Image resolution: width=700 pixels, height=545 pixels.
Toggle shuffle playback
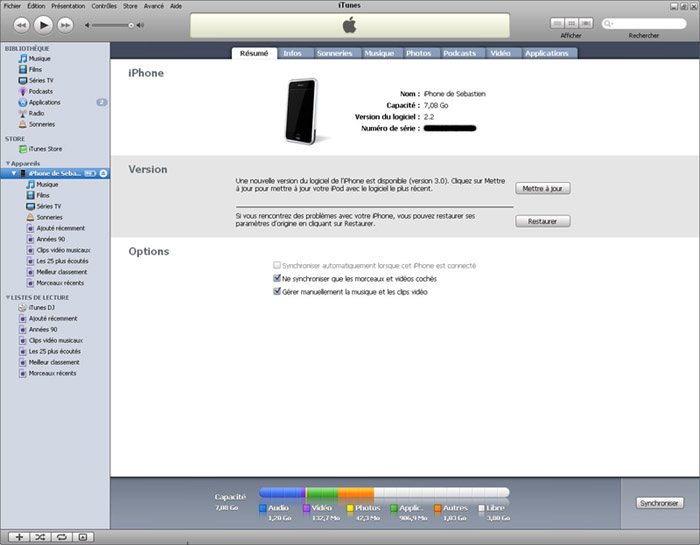pyautogui.click(x=40, y=537)
